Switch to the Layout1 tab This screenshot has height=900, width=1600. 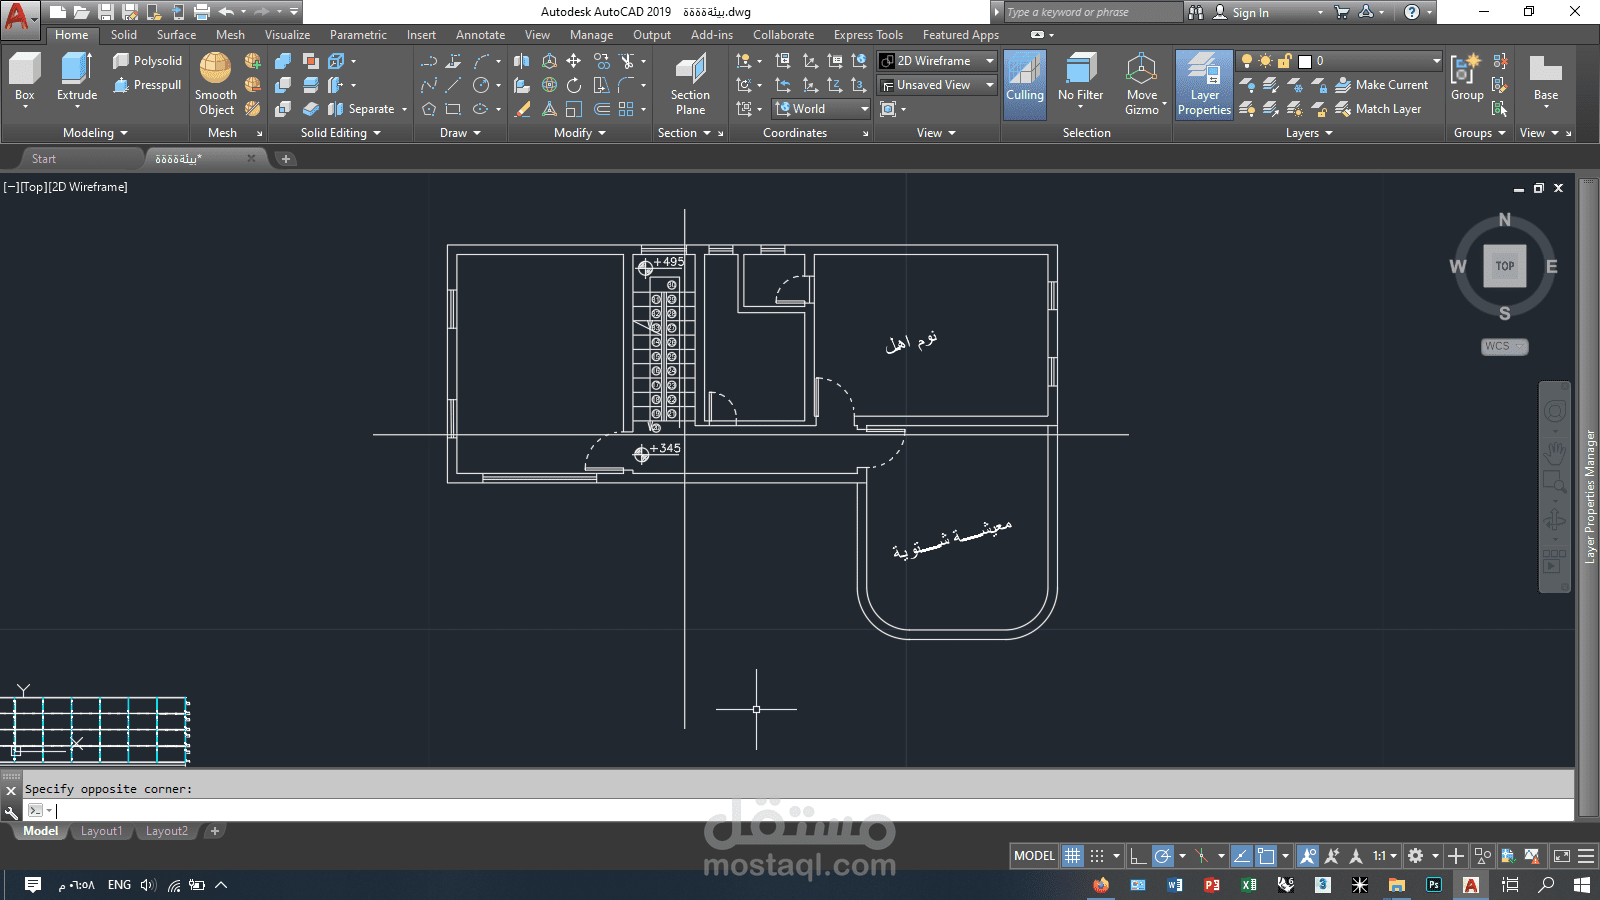pos(101,831)
